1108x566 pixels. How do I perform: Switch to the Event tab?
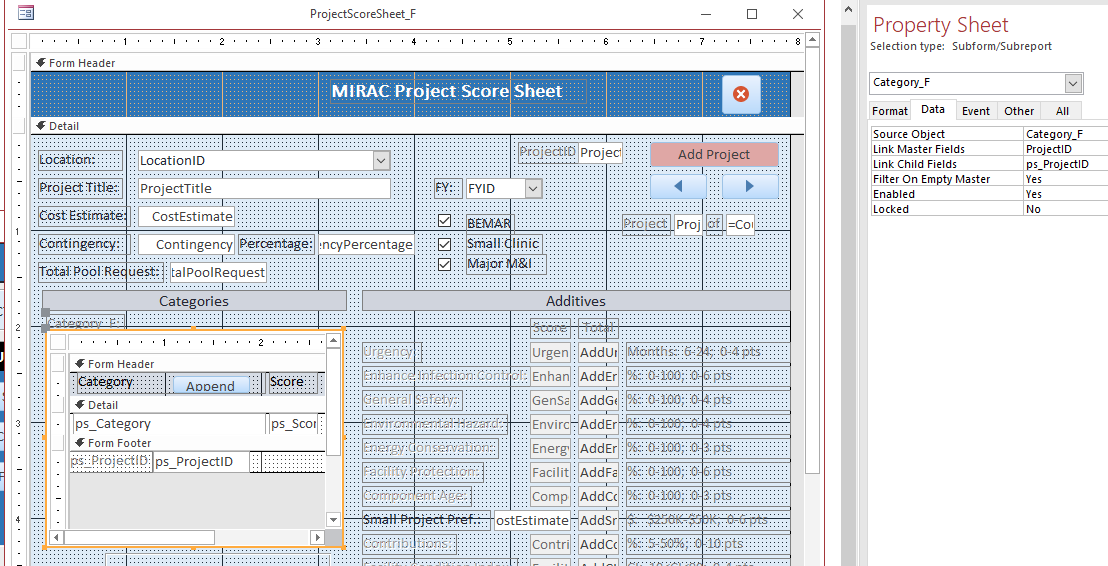[x=976, y=111]
